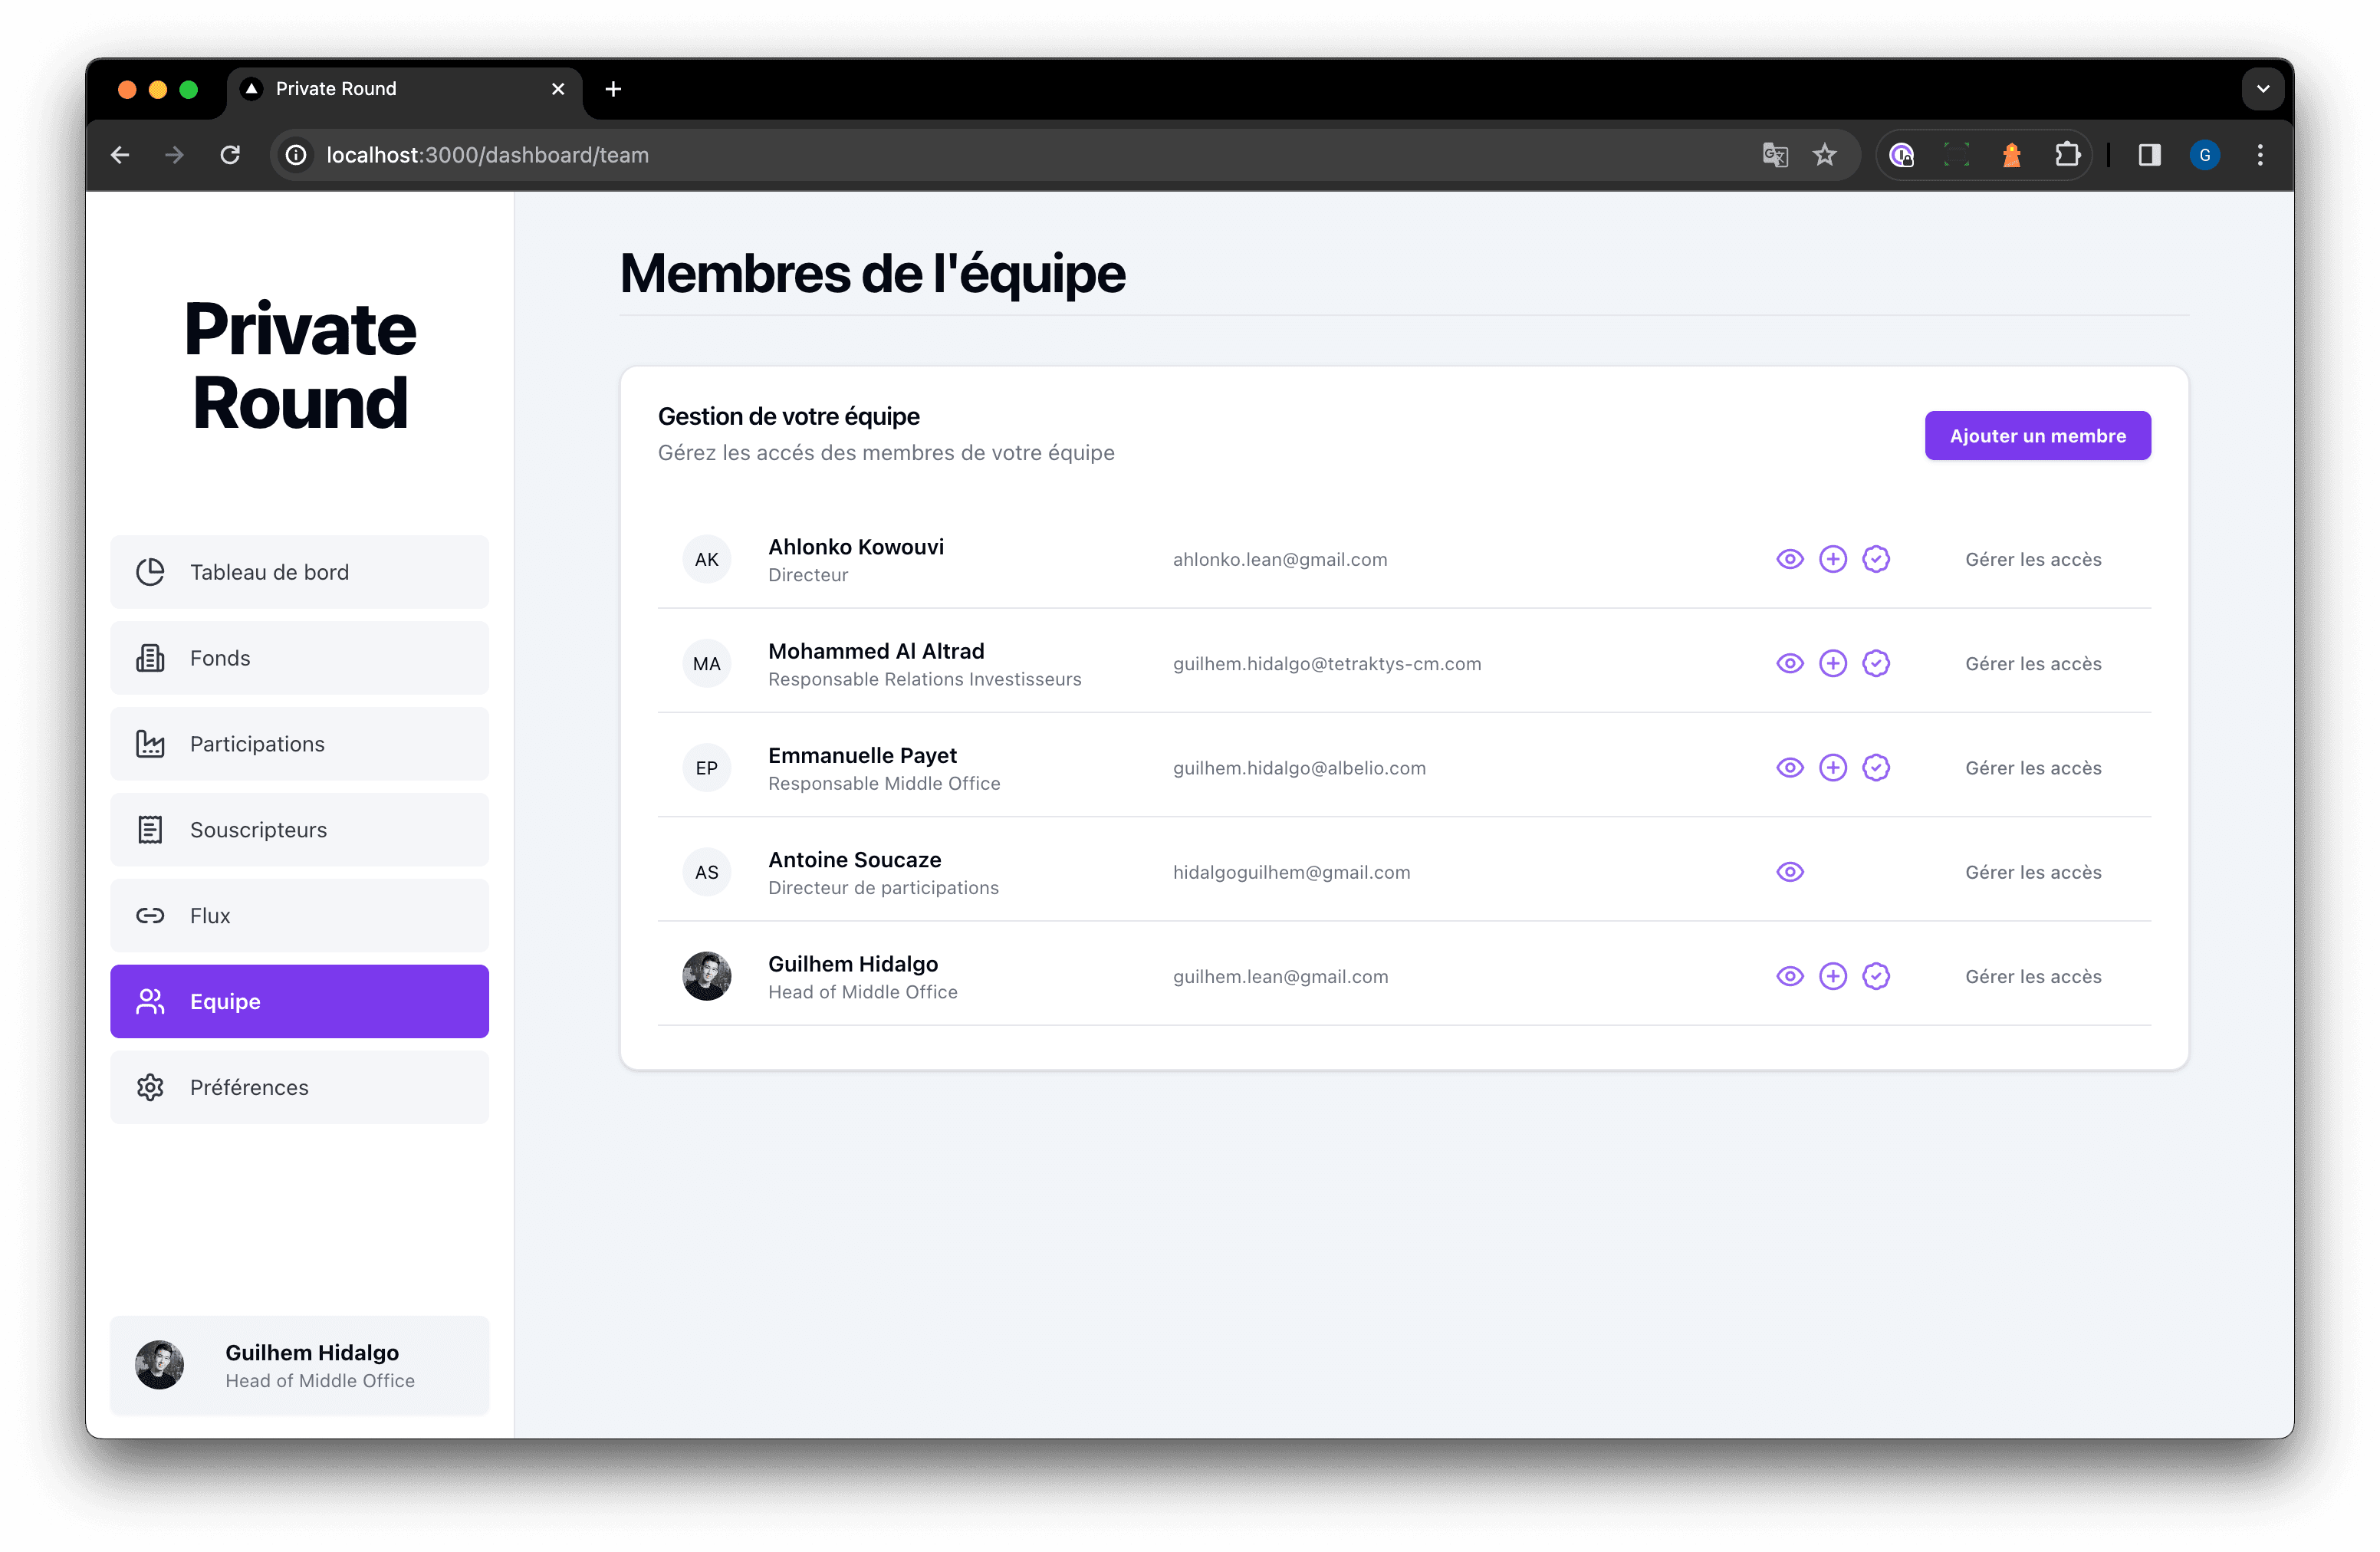Open the Fonds section
This screenshot has height=1552, width=2380.
coord(299,658)
